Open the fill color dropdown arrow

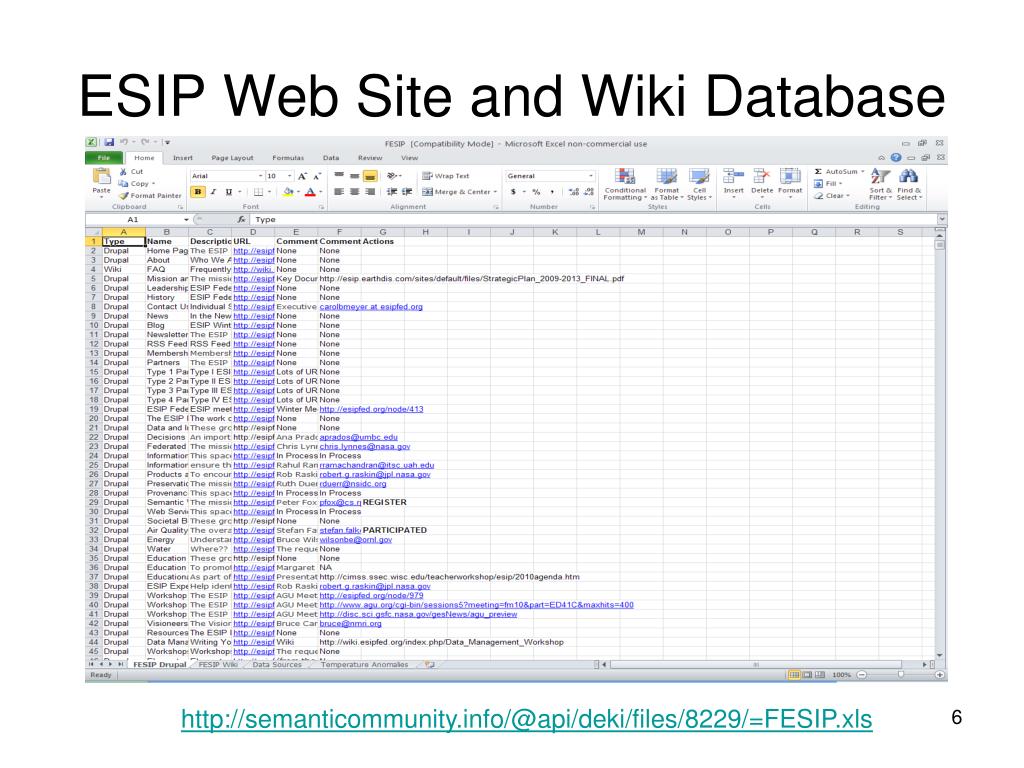[x=298, y=192]
